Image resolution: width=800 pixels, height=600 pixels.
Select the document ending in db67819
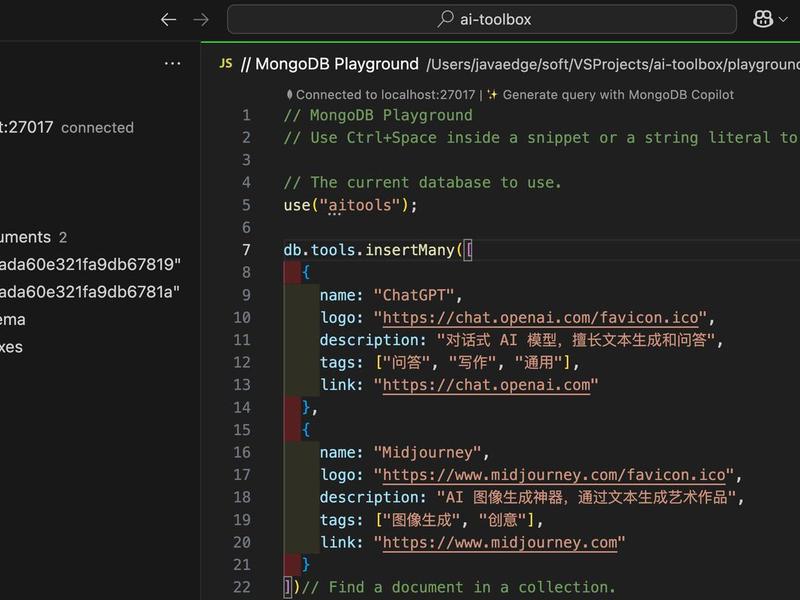(x=90, y=264)
